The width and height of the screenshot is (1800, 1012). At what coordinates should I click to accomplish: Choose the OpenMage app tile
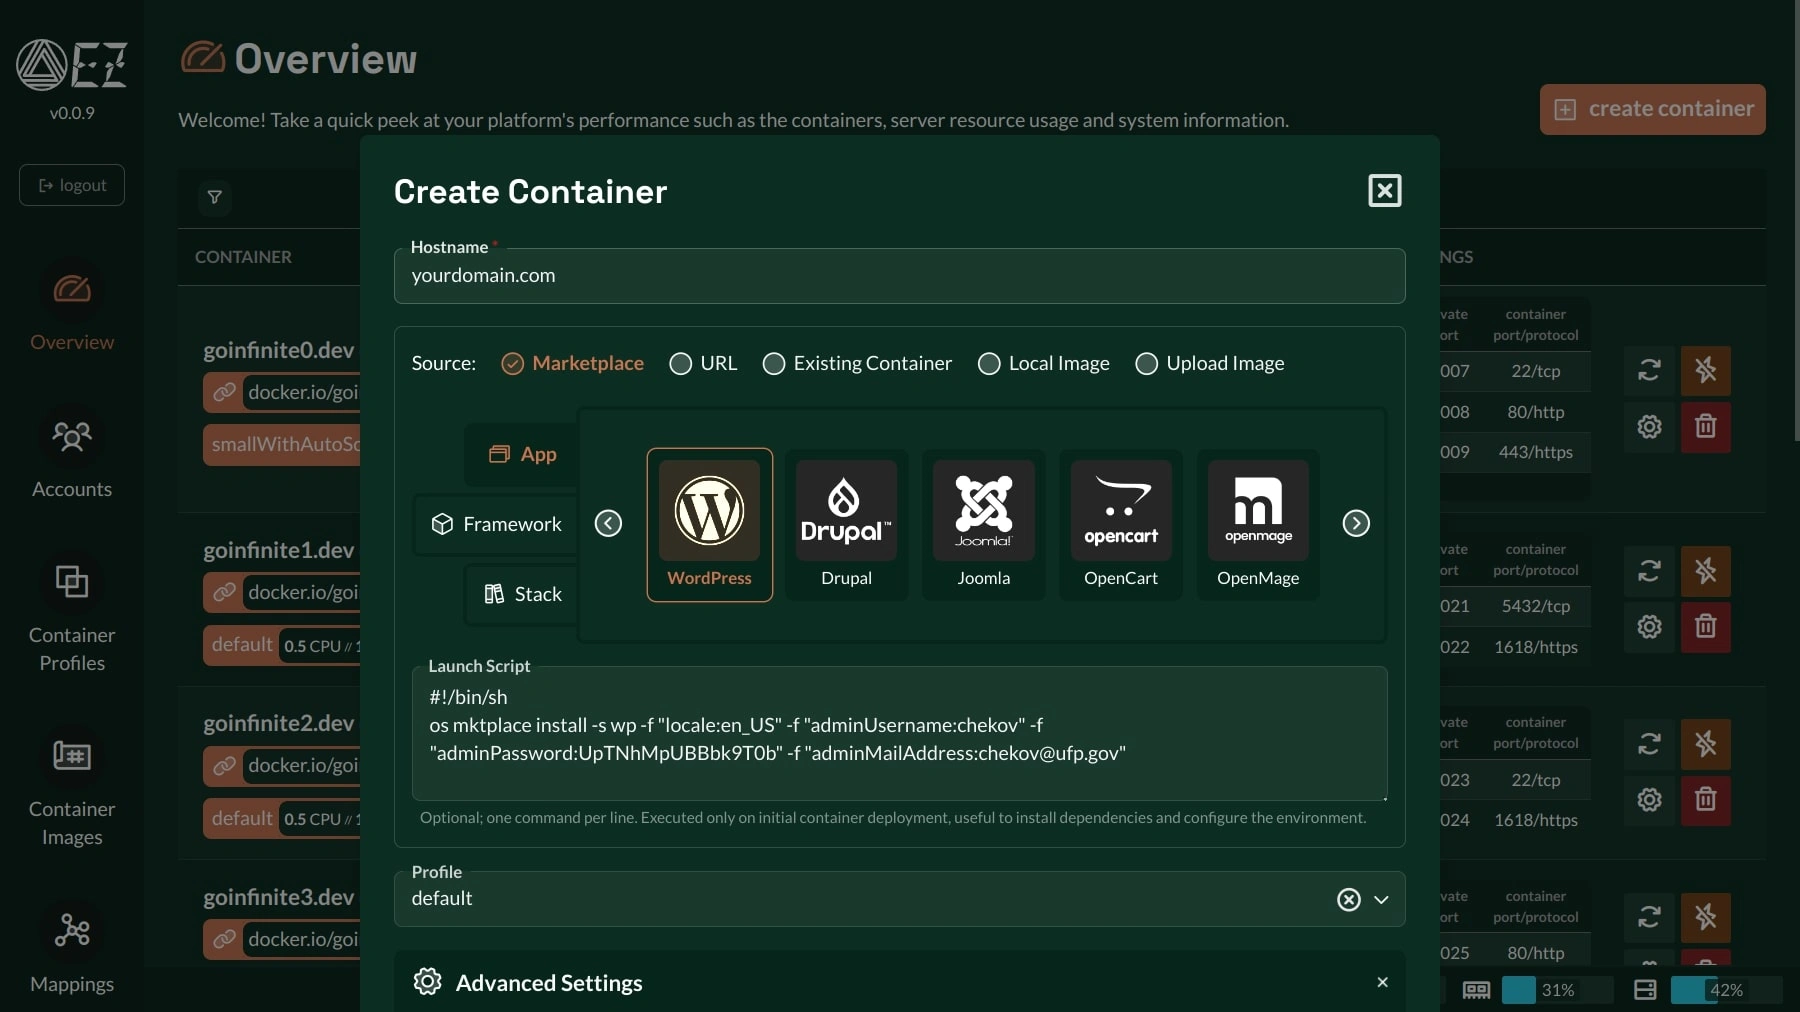tap(1257, 524)
